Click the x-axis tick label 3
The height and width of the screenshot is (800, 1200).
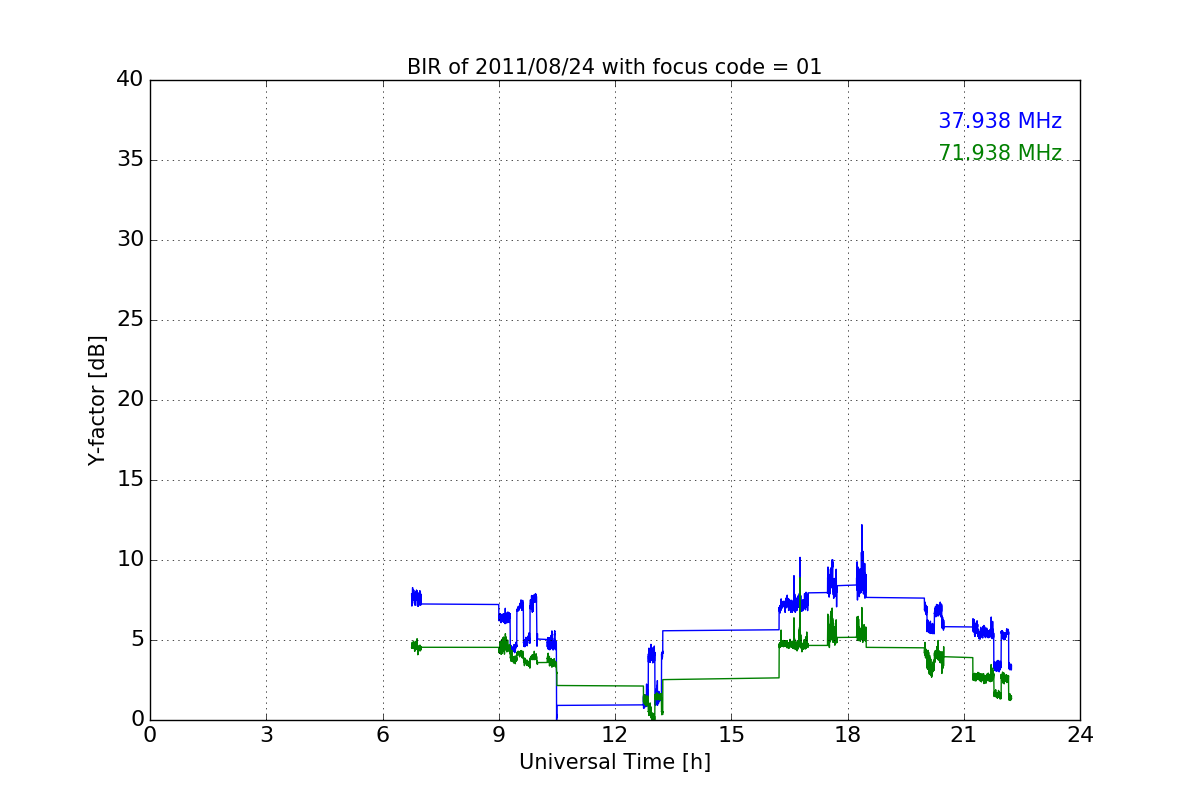coord(266,735)
